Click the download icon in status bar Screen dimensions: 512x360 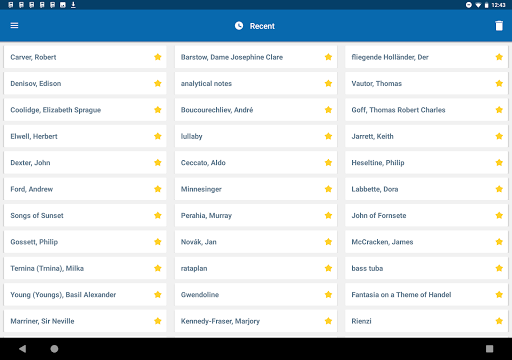(73, 5)
